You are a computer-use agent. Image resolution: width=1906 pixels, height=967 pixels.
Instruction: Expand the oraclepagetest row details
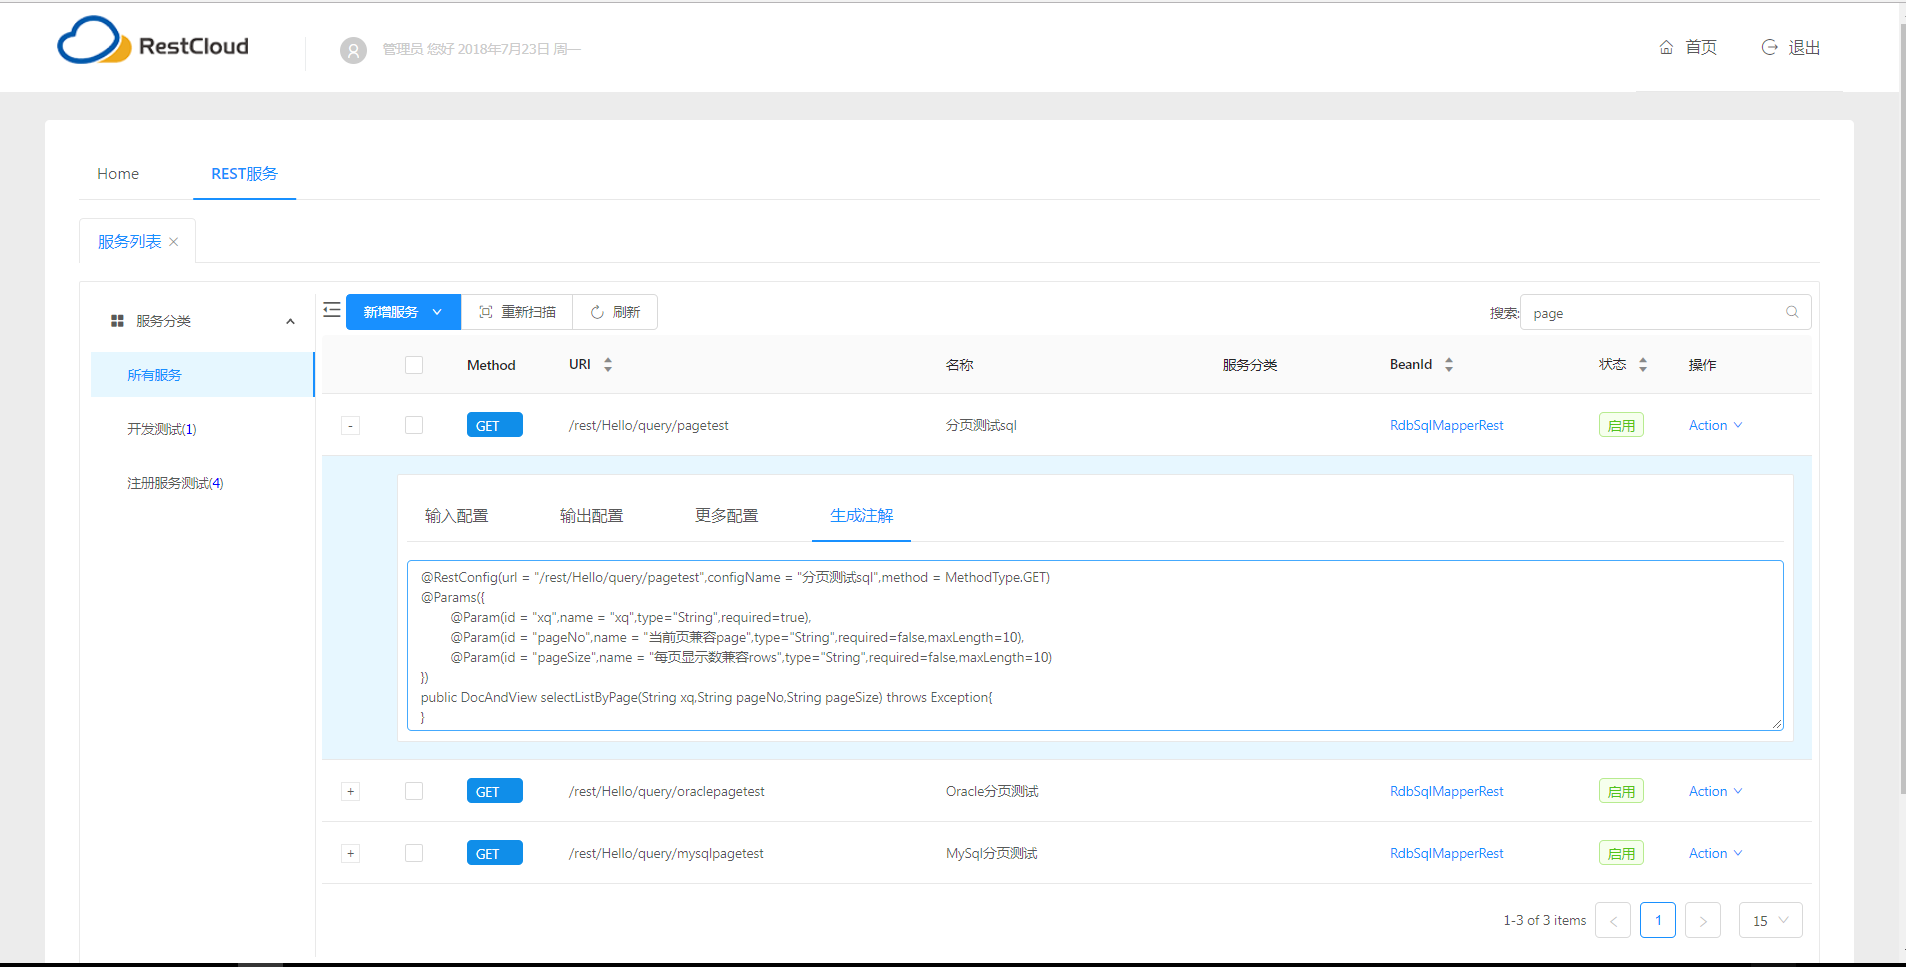(350, 791)
